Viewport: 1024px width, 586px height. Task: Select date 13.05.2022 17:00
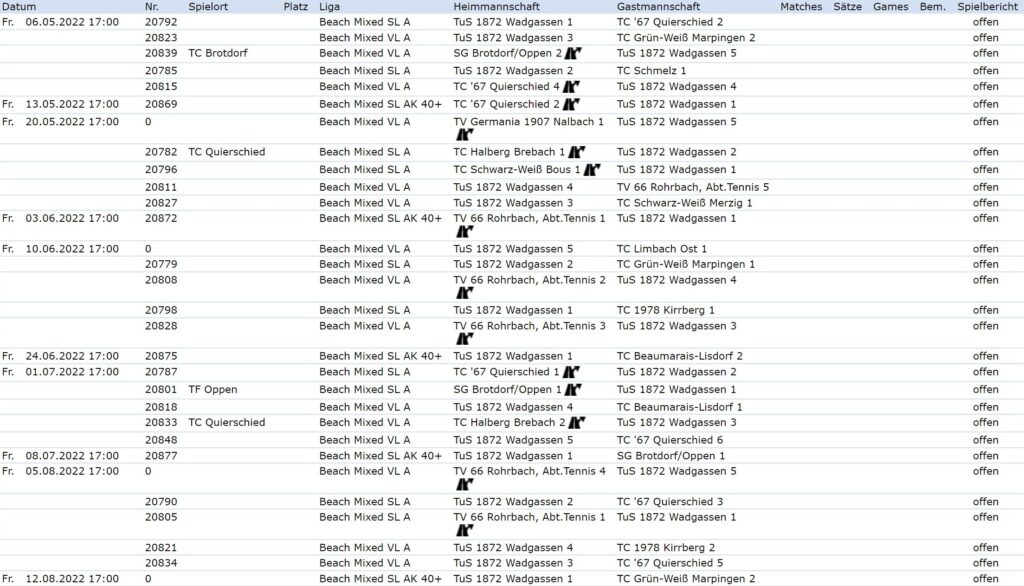coord(72,105)
